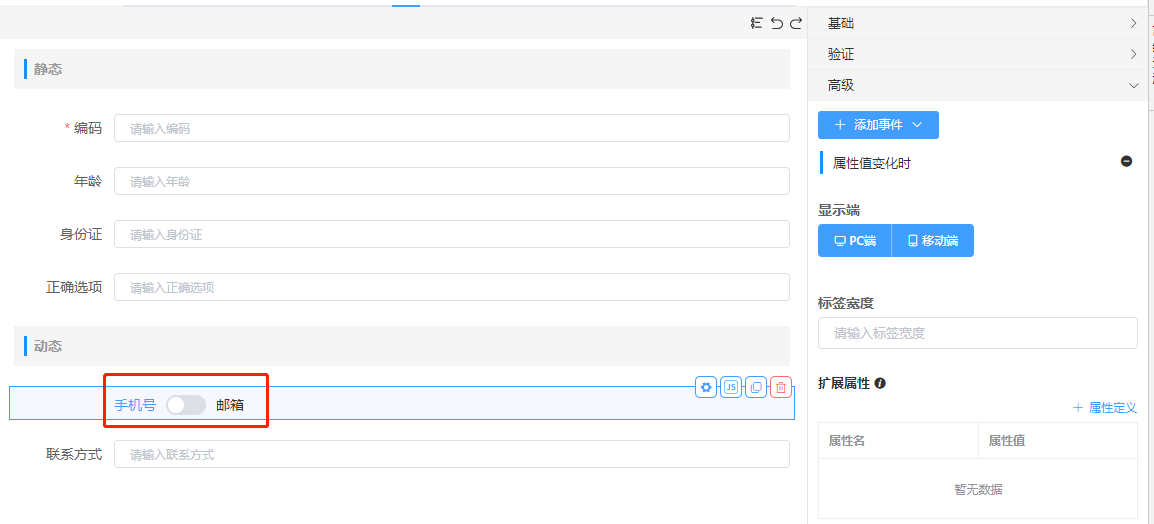Screen dimensions: 1154x524
Task: Click the redo arrow icon
Action: click(x=796, y=23)
